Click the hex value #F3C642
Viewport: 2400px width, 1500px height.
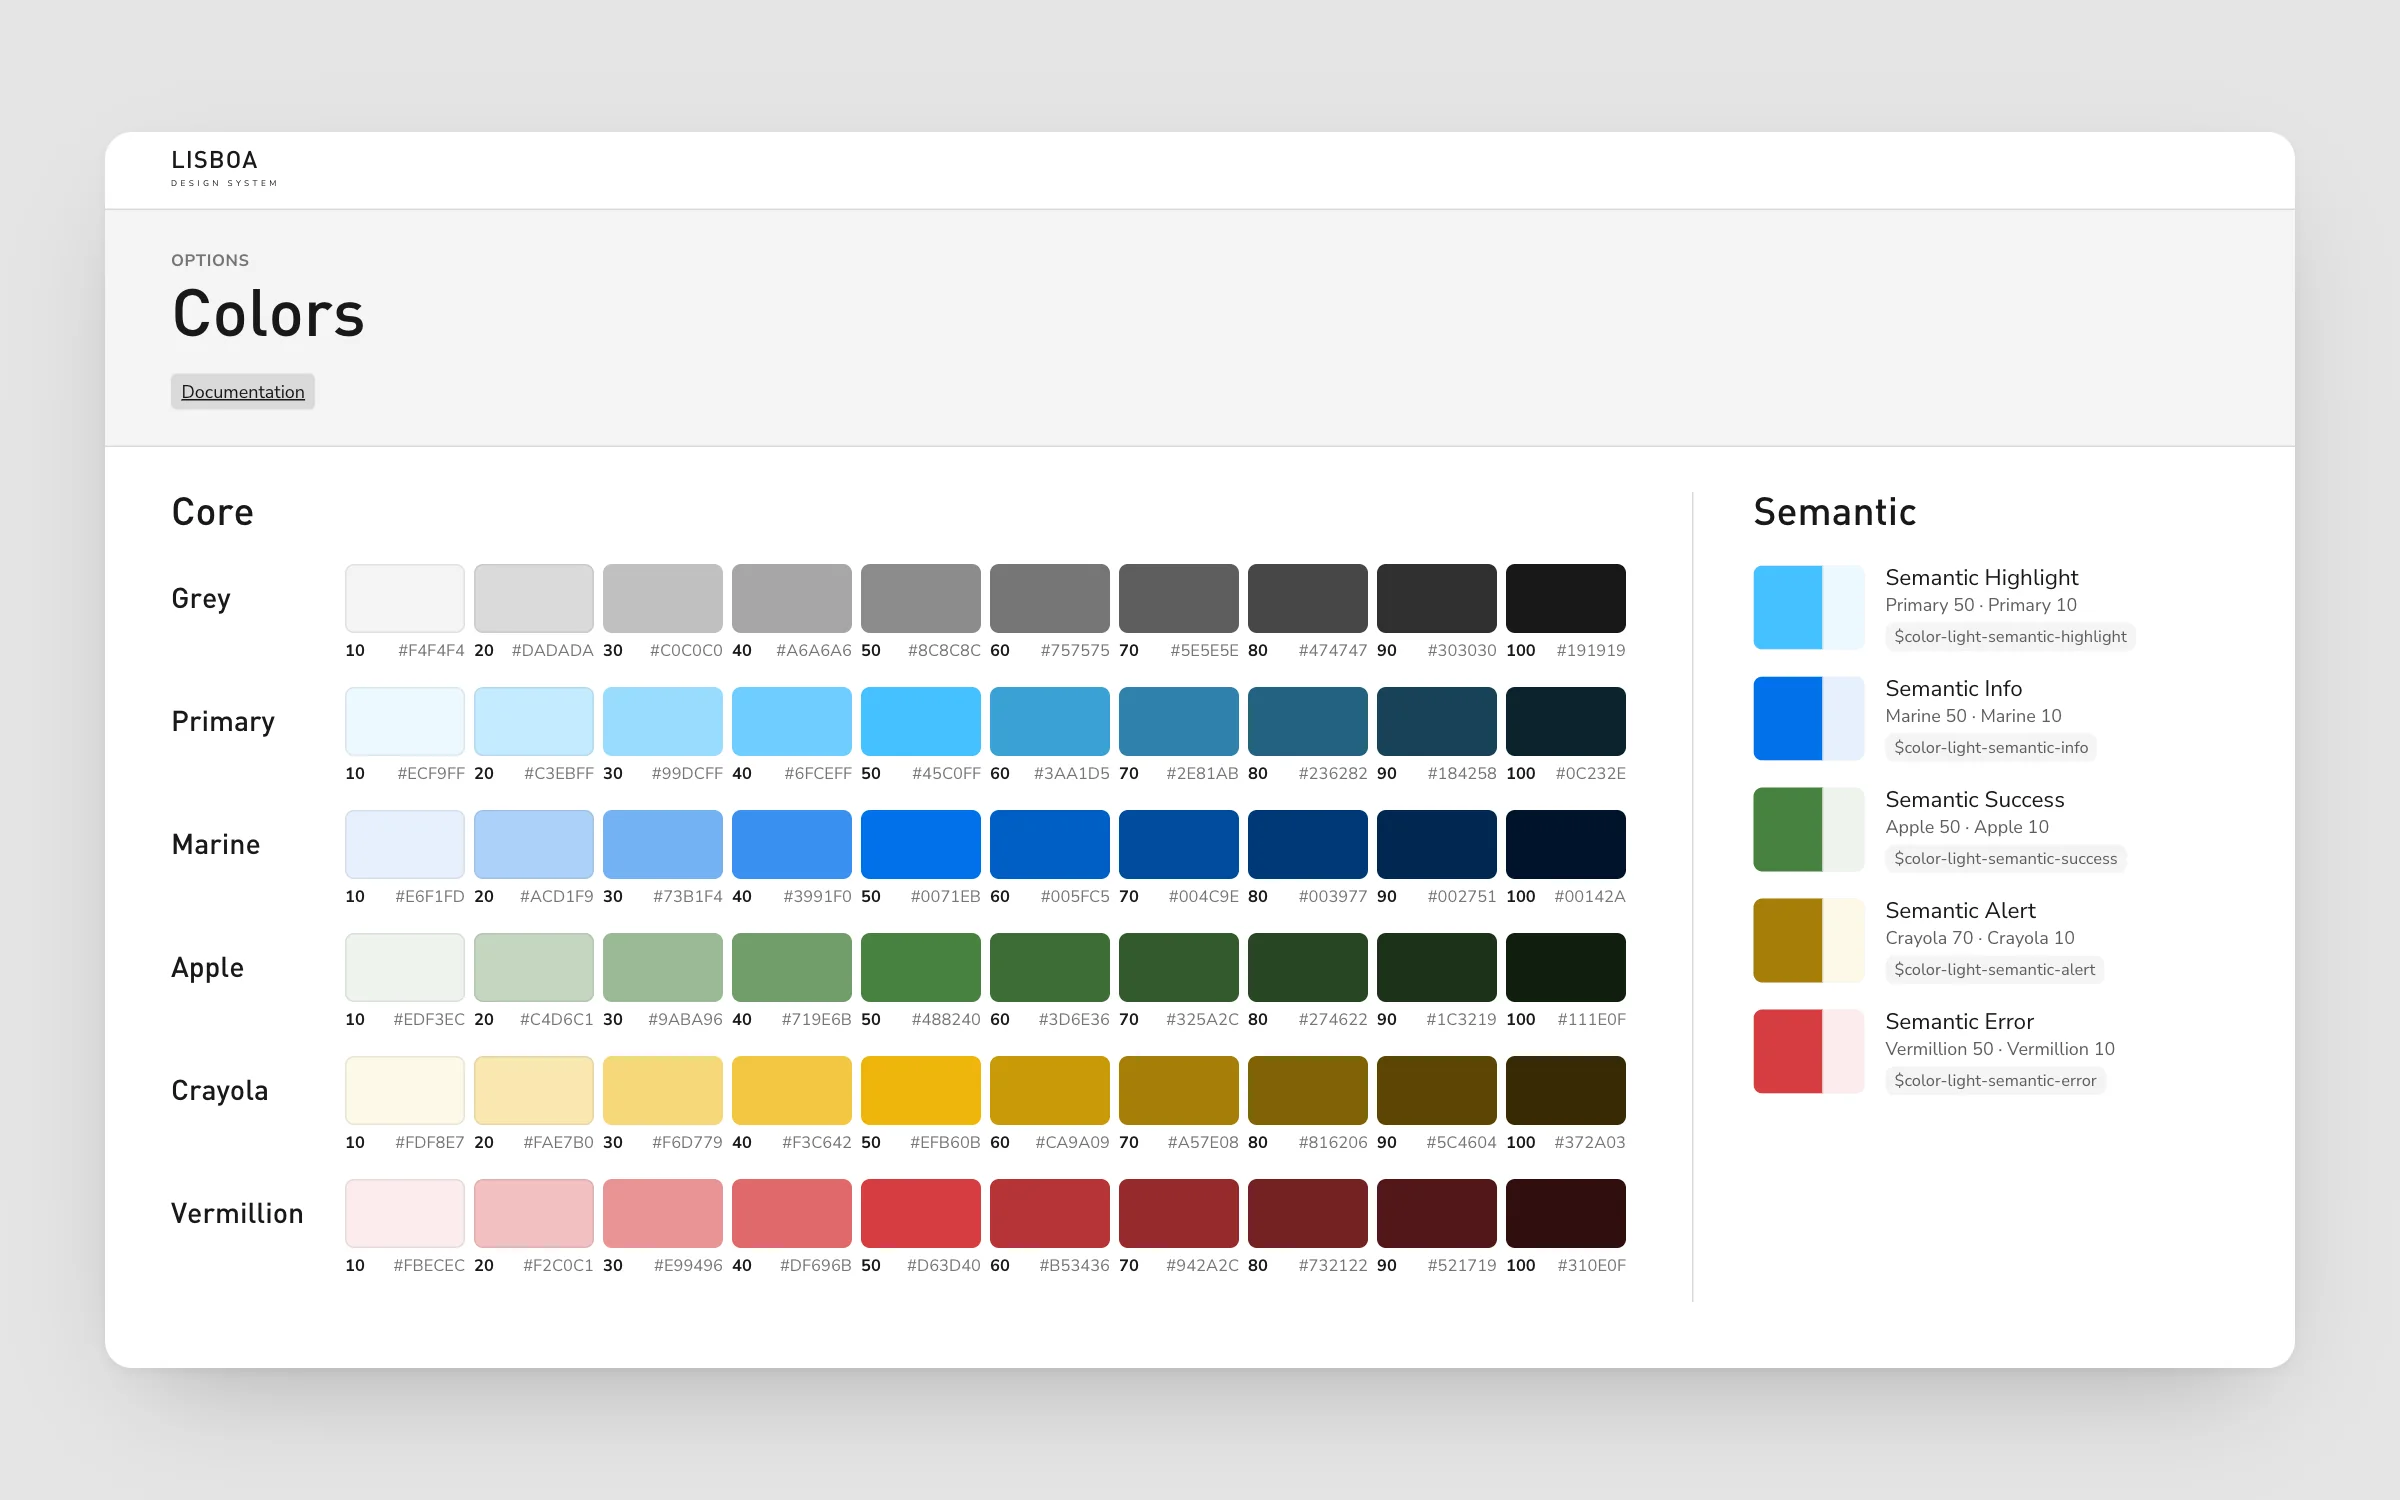[816, 1143]
